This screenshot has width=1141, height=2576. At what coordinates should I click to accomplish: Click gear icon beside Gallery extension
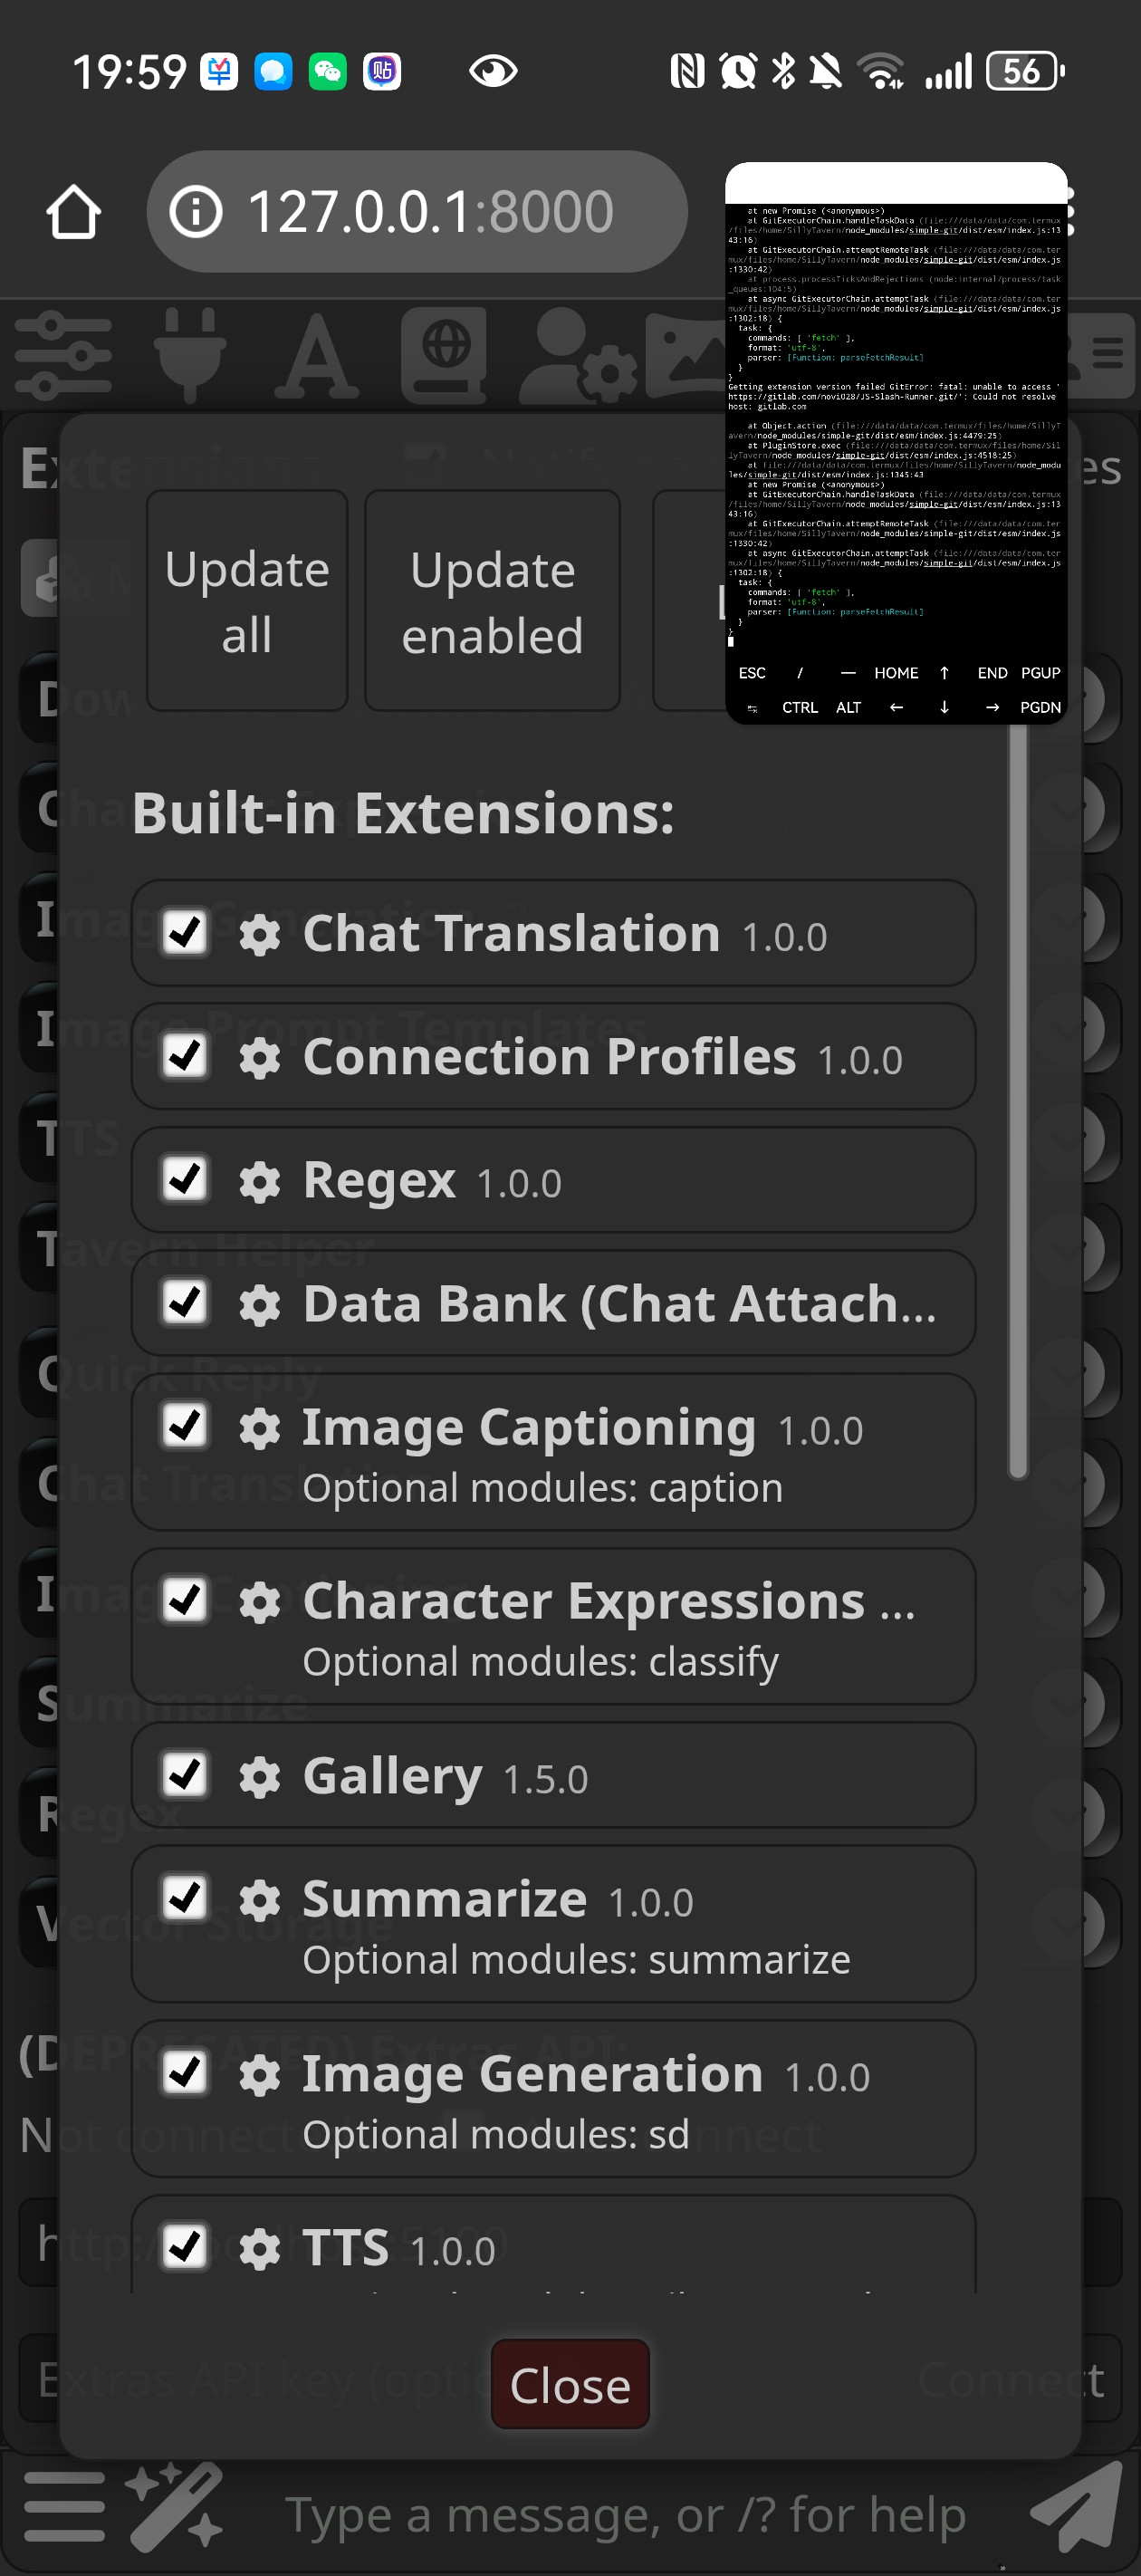pos(260,1777)
